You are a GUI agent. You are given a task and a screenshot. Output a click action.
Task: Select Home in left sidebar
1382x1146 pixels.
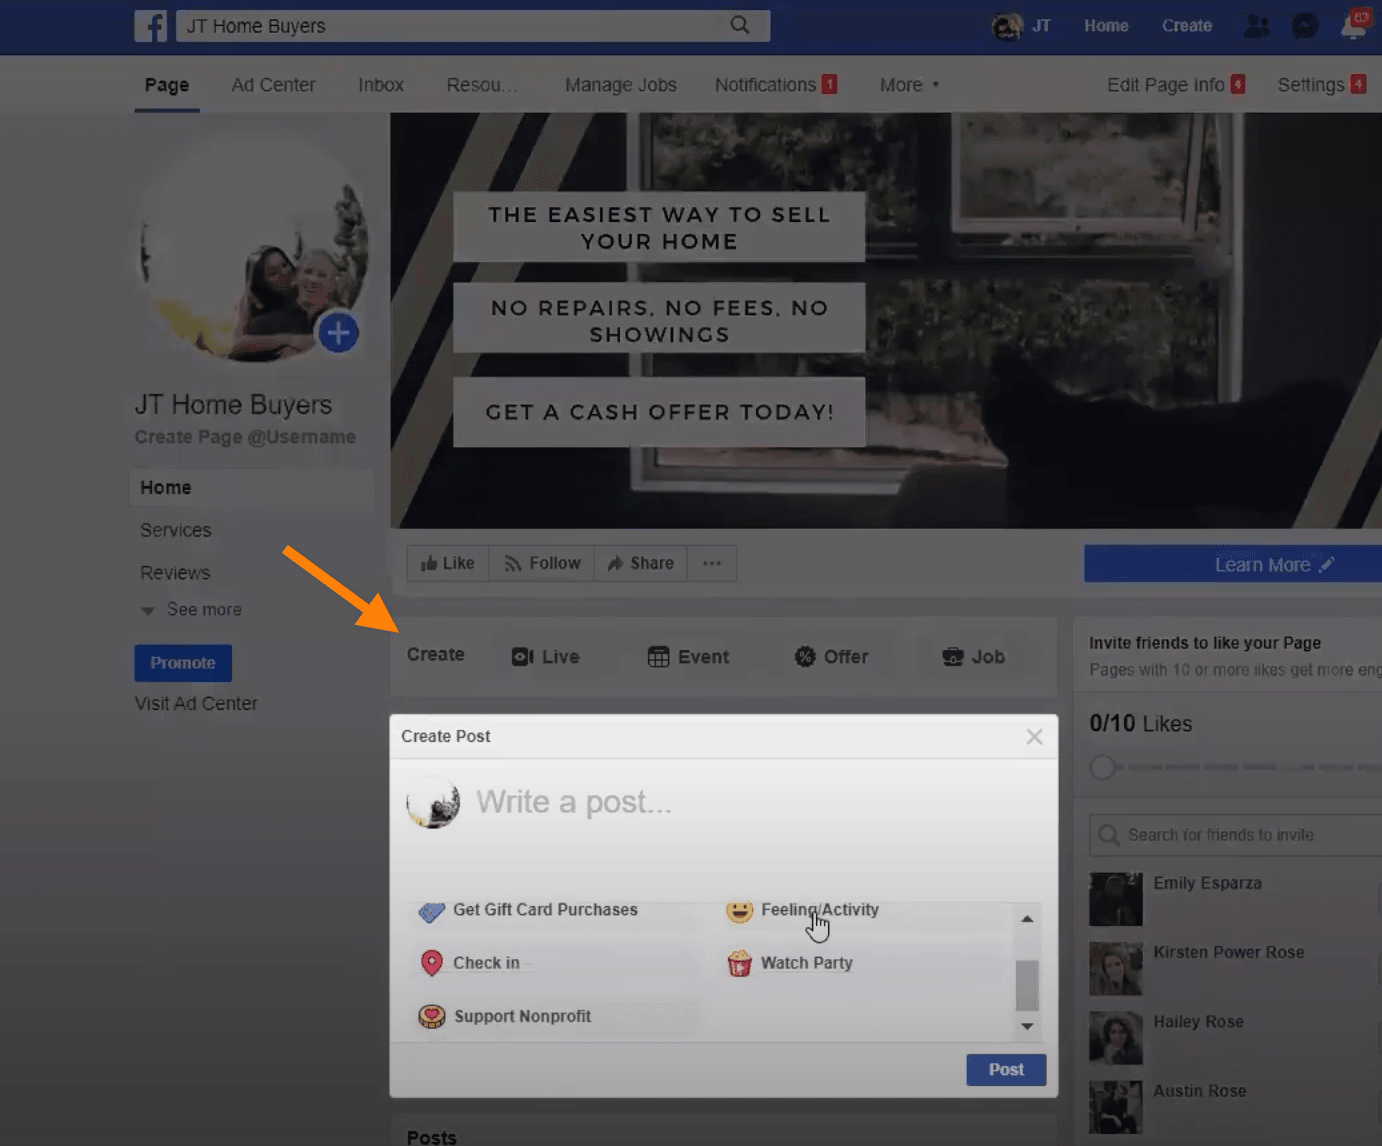[x=252, y=488]
